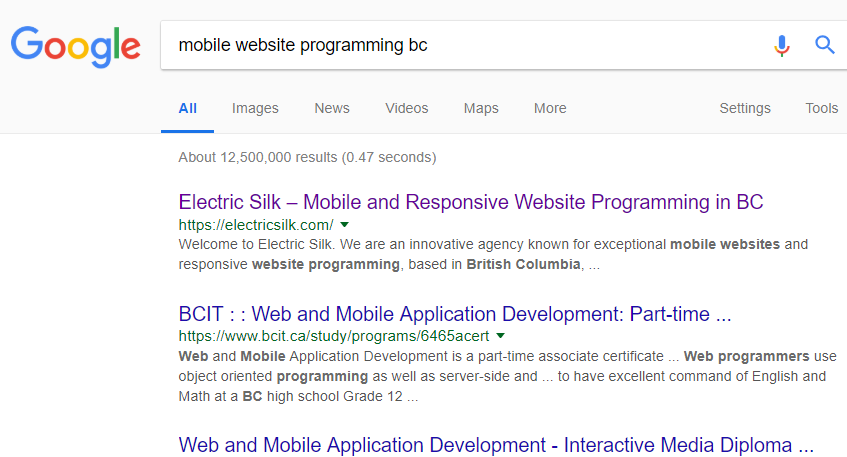Open the Videos results tab
The width and height of the screenshot is (847, 457).
click(406, 109)
